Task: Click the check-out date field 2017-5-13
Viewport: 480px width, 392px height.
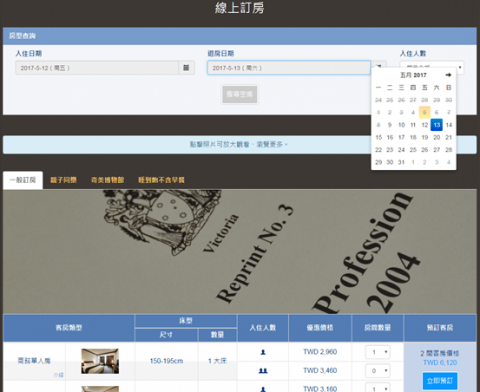Action: point(289,68)
